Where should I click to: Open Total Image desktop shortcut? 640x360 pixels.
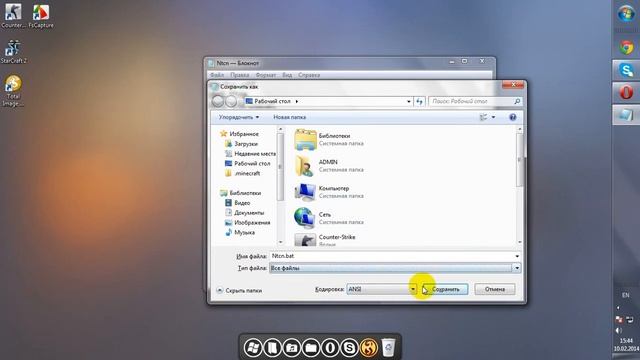pos(13,91)
